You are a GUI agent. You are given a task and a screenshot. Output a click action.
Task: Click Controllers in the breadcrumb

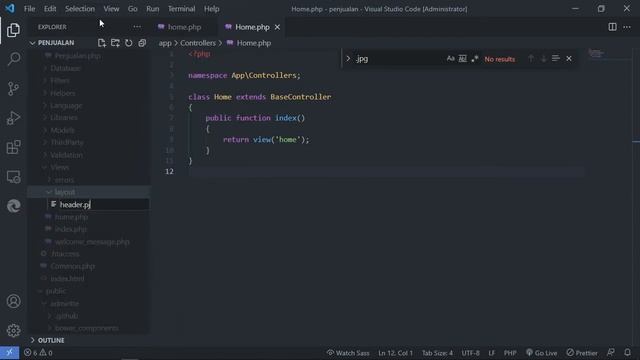tap(198, 43)
